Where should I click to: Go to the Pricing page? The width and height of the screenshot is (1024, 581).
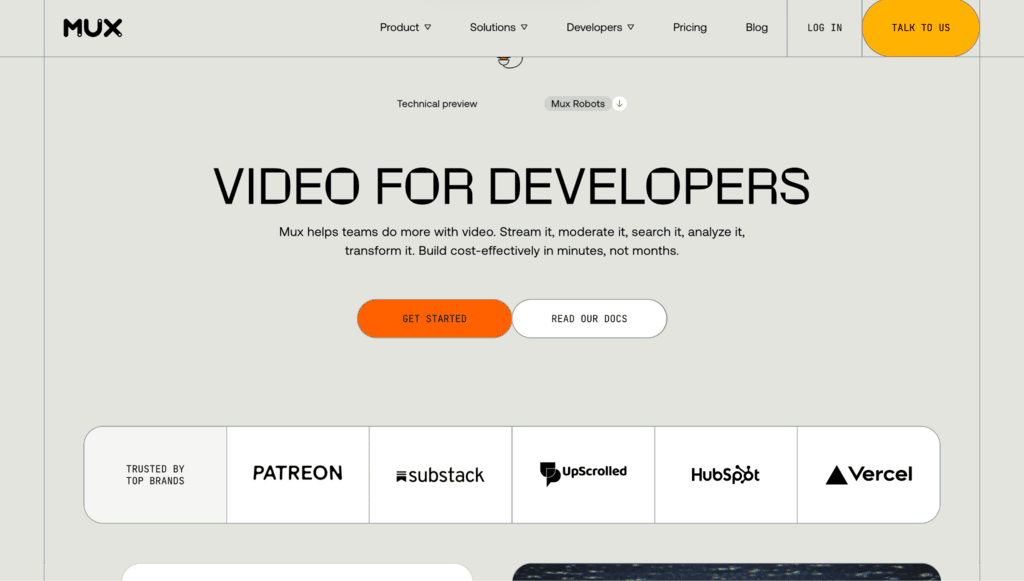[x=690, y=27]
